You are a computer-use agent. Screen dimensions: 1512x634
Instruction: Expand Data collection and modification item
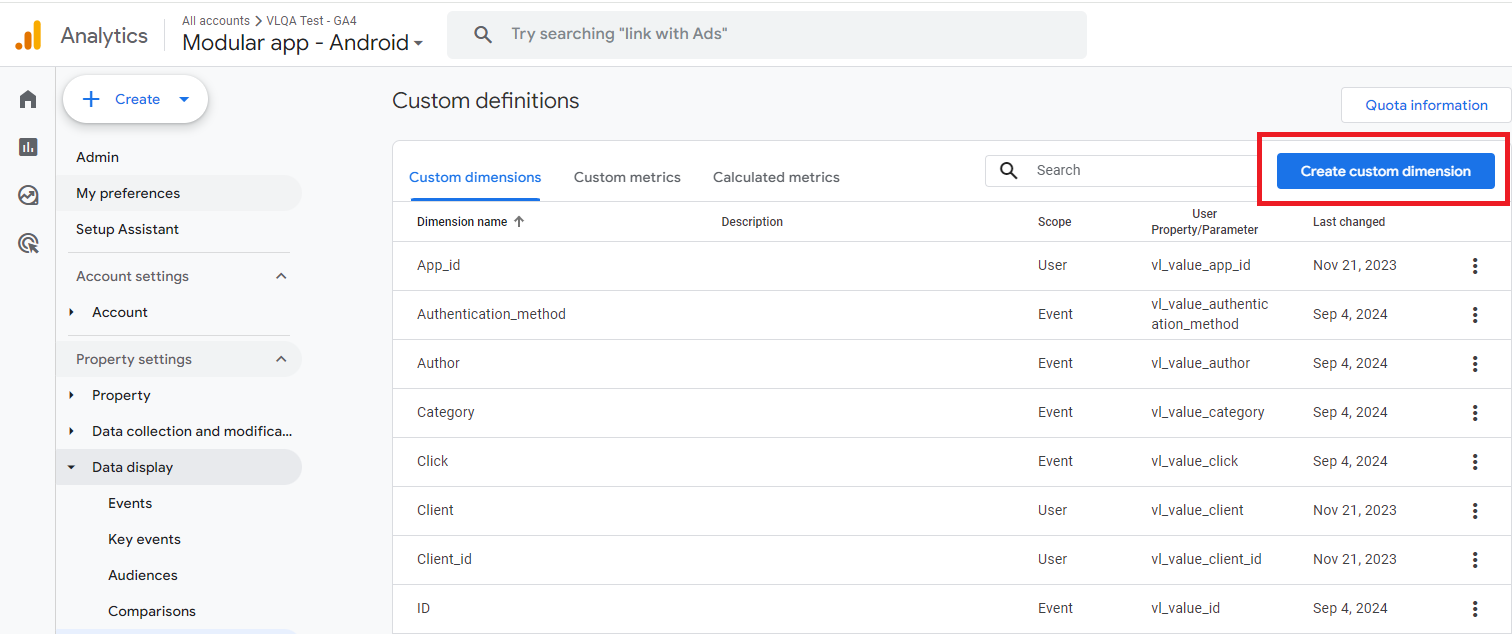pyautogui.click(x=72, y=431)
